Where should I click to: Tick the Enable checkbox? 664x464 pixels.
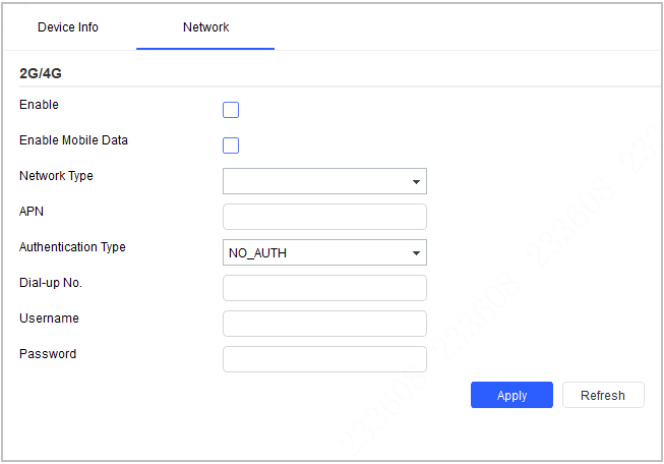[x=231, y=110]
